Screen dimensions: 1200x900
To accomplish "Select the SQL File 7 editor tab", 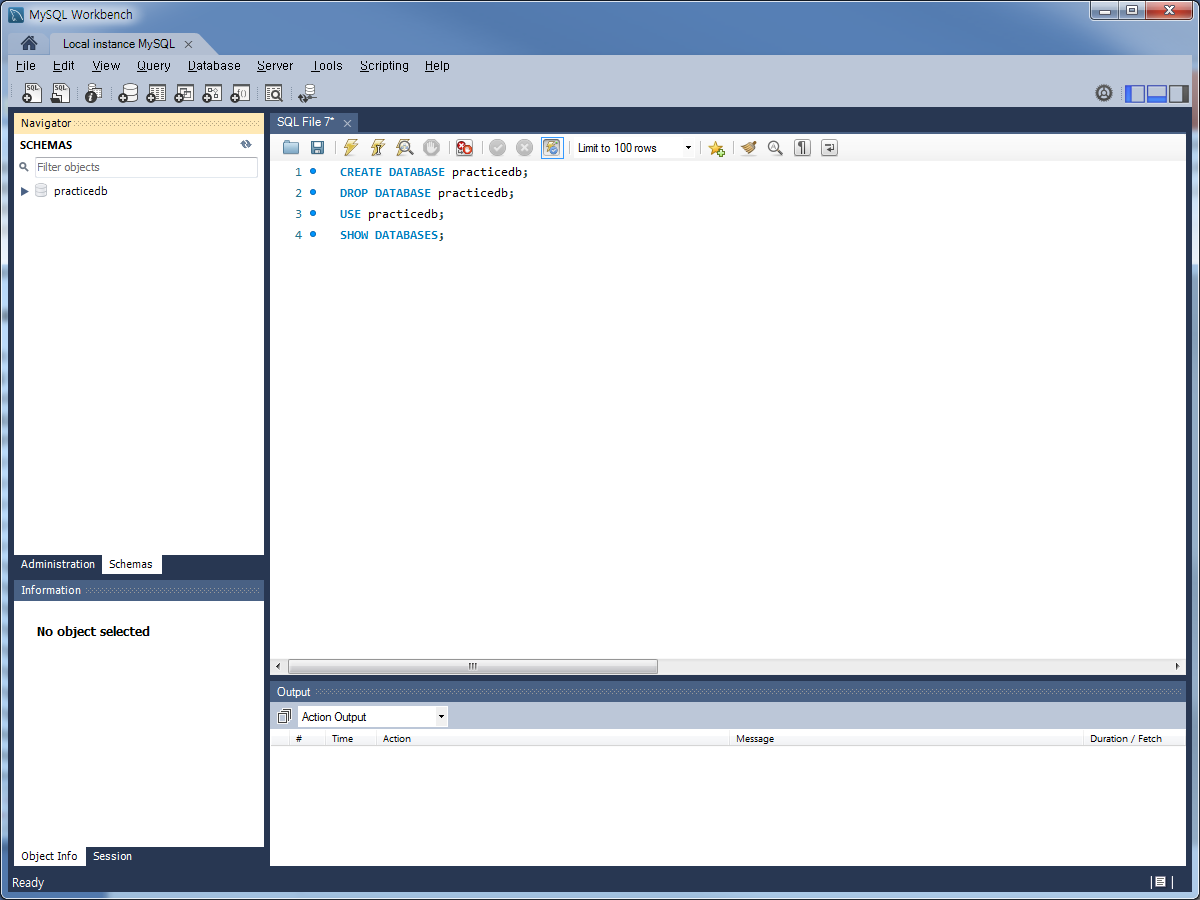I will click(306, 122).
